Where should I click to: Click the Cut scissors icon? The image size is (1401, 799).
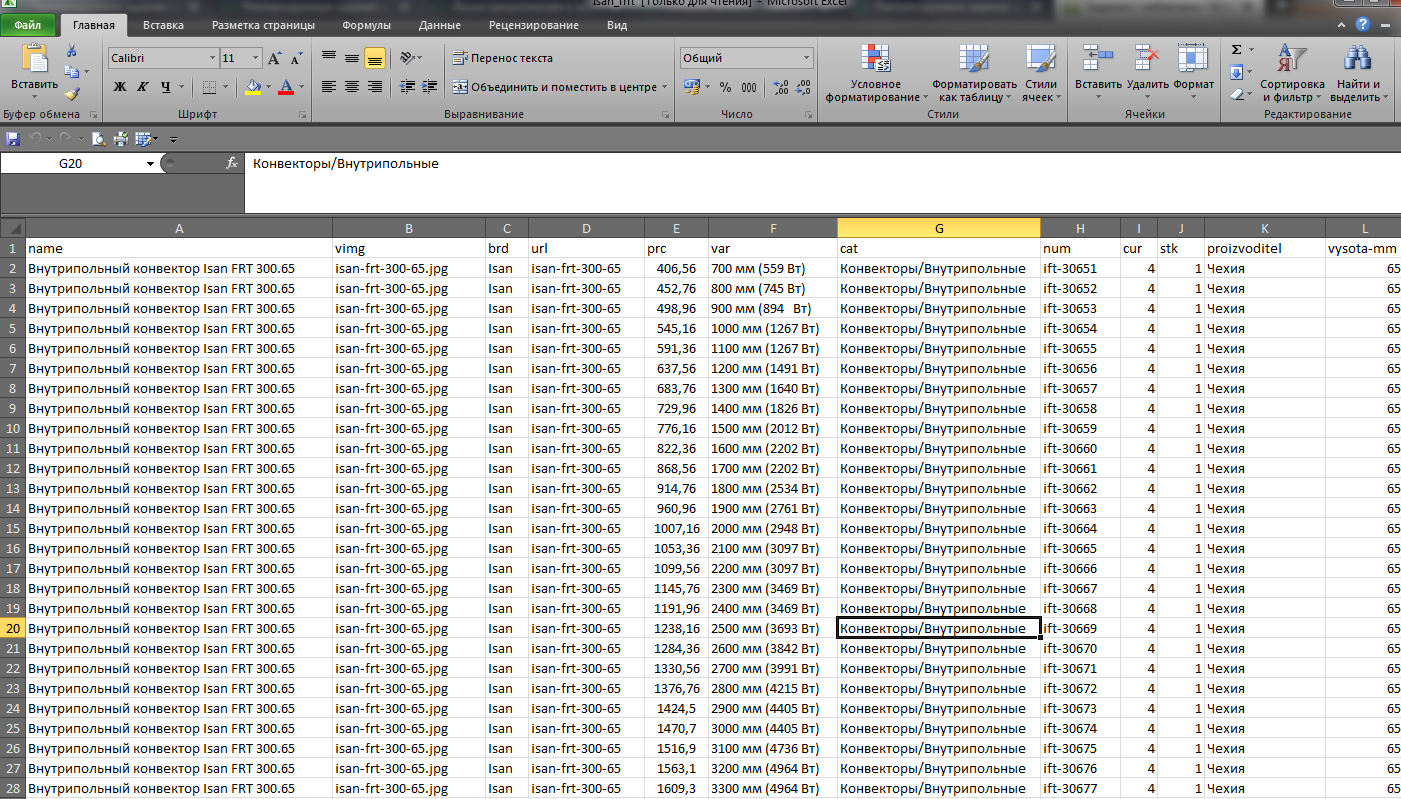pos(71,51)
